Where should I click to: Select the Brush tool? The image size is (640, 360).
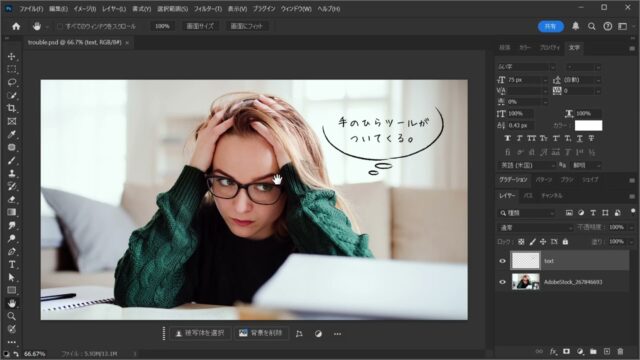(x=12, y=160)
